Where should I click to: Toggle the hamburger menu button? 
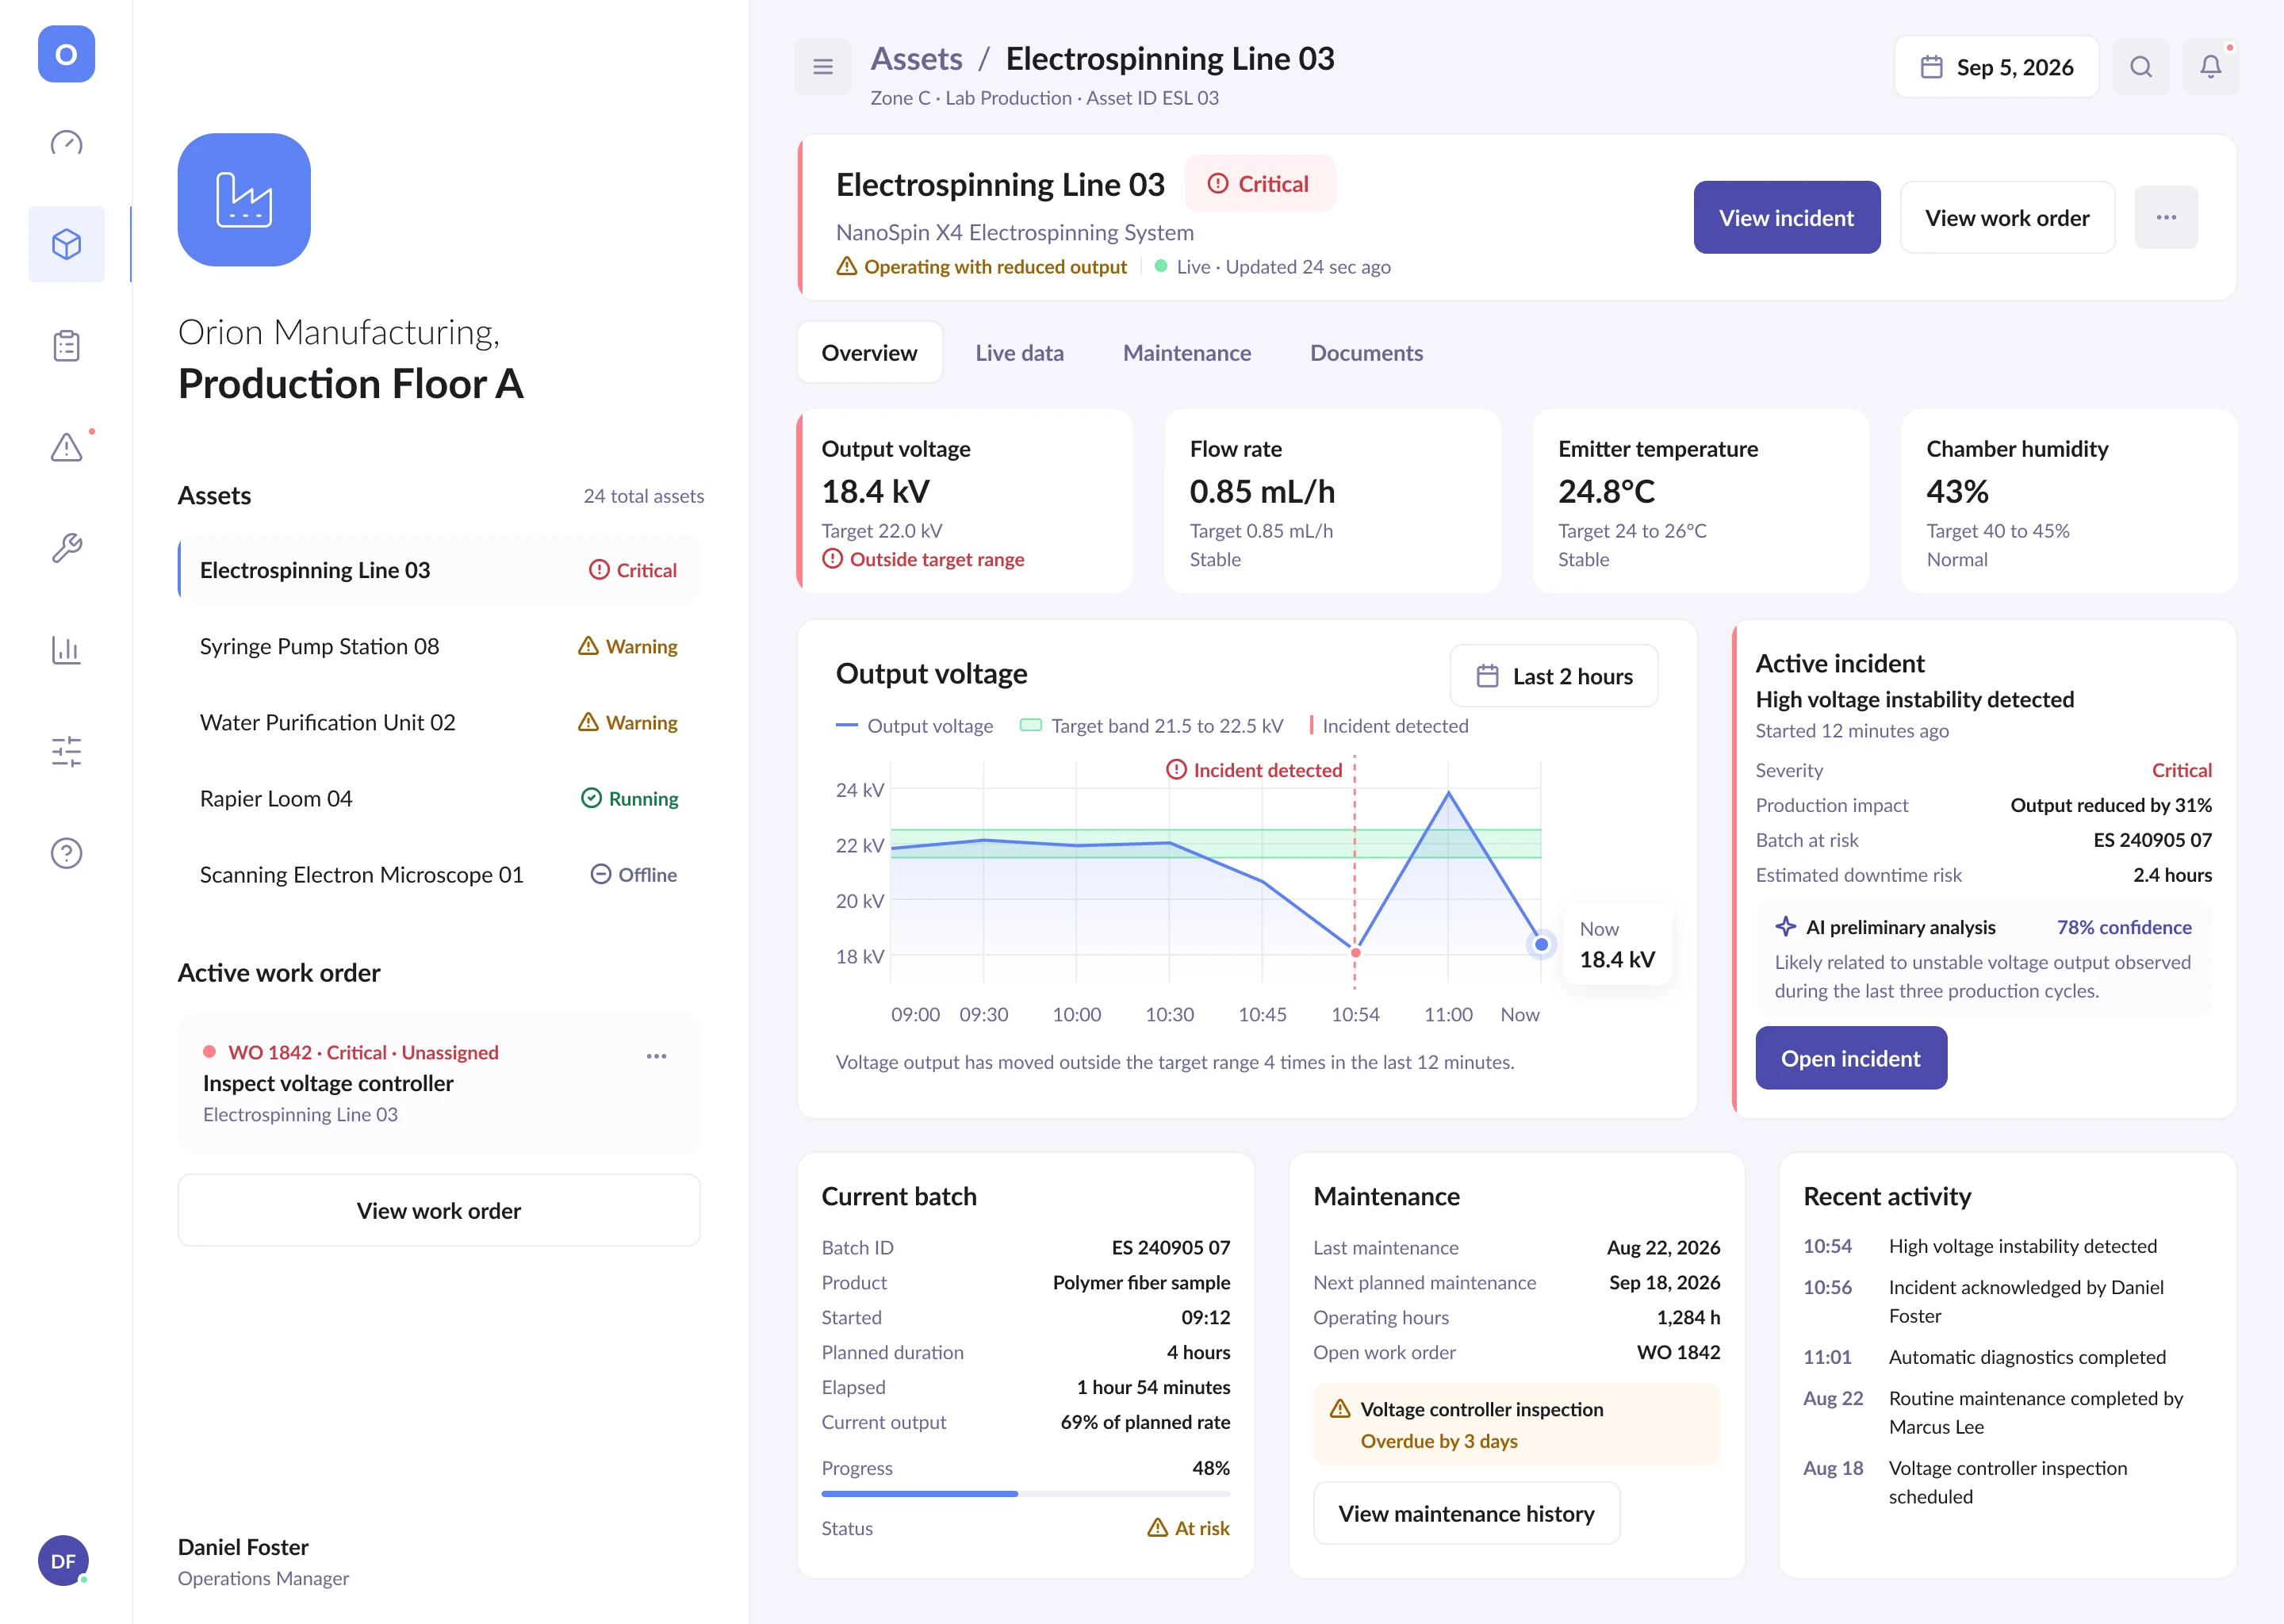[823, 67]
